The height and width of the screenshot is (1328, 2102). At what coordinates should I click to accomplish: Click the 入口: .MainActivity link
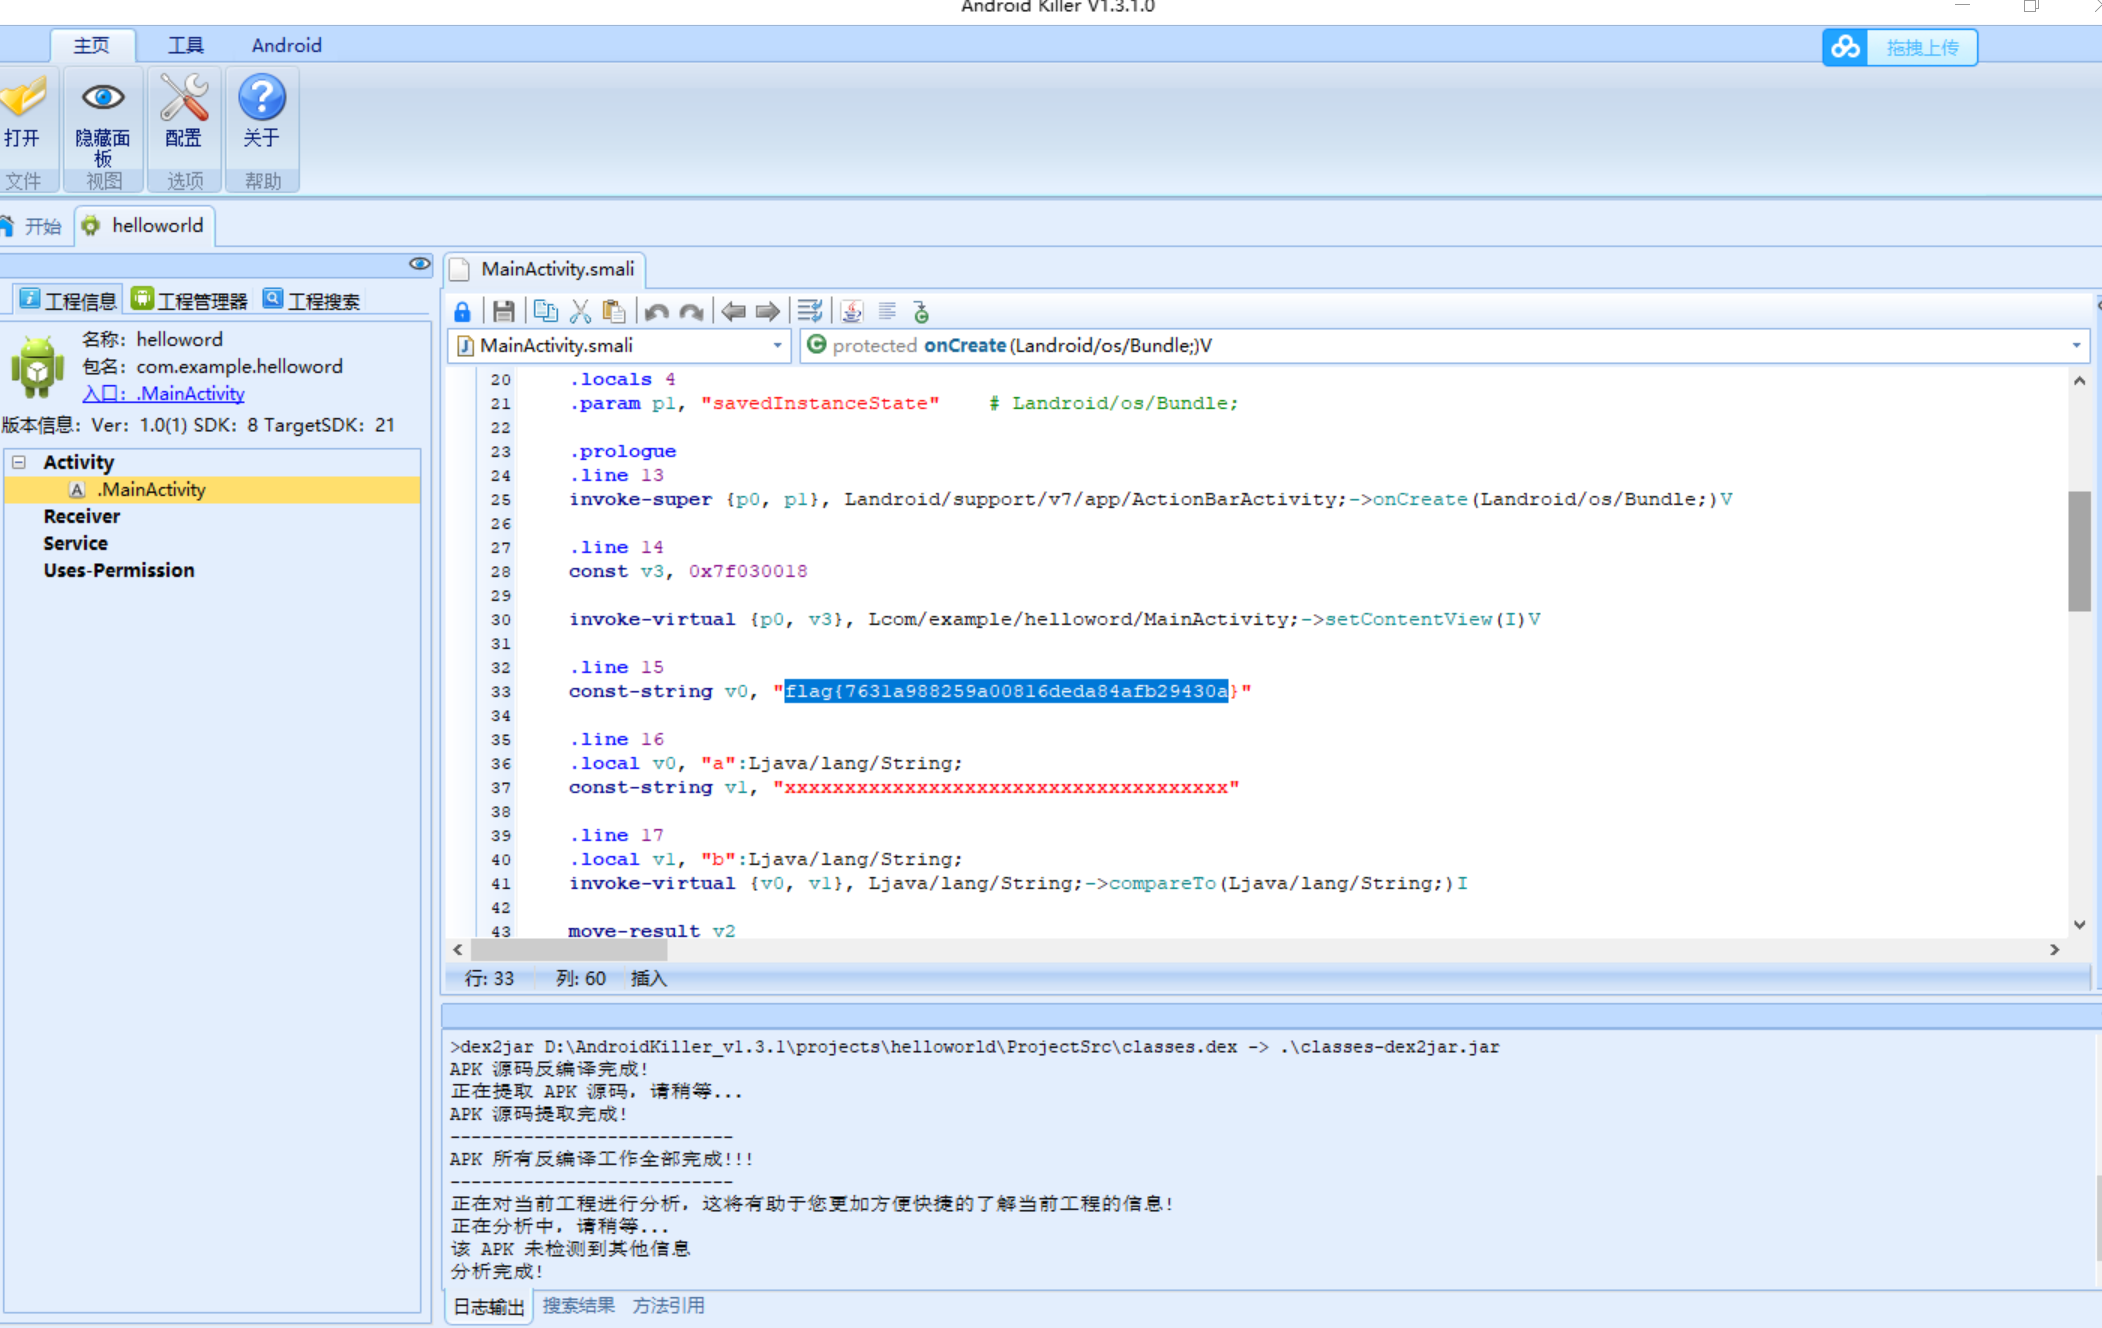click(x=163, y=393)
